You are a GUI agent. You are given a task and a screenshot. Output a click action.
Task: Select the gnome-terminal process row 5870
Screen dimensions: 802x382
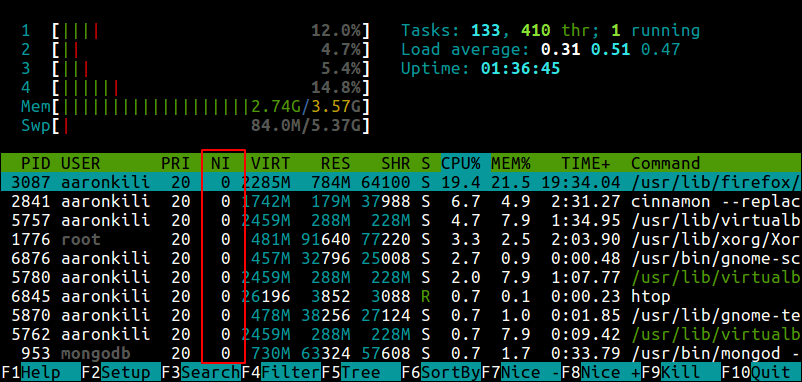tap(401, 316)
